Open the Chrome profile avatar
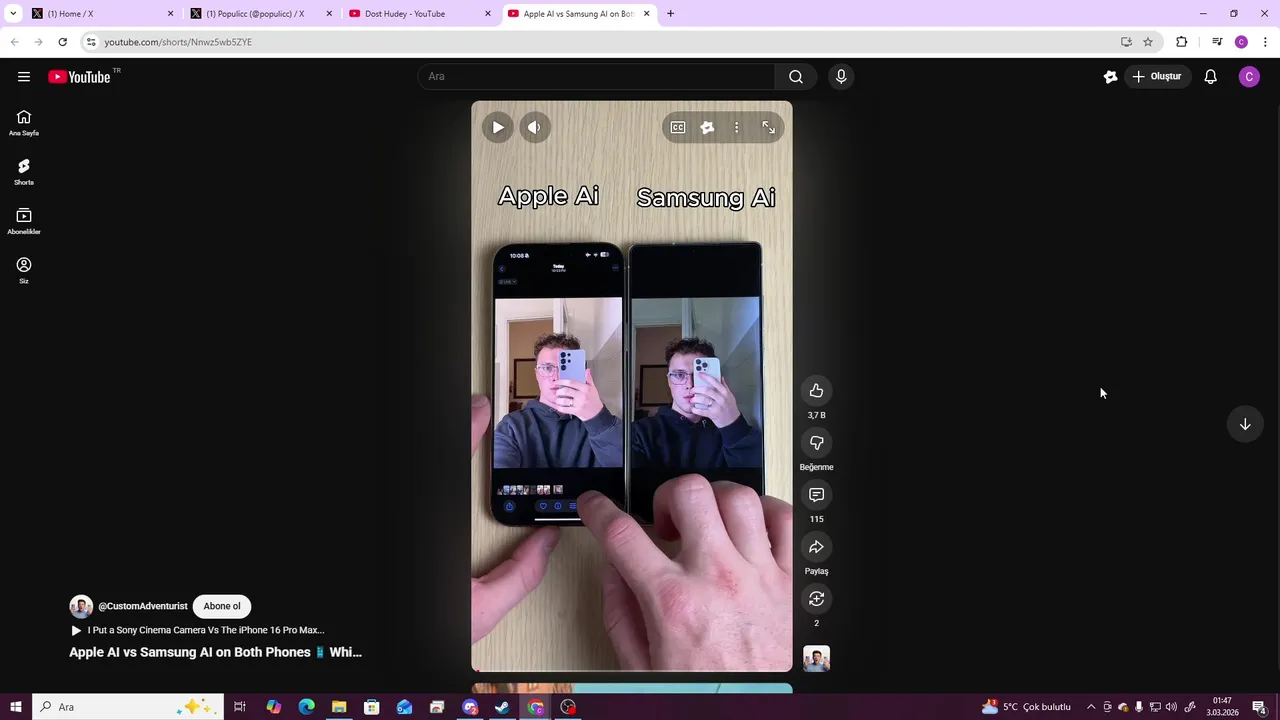 (1241, 42)
